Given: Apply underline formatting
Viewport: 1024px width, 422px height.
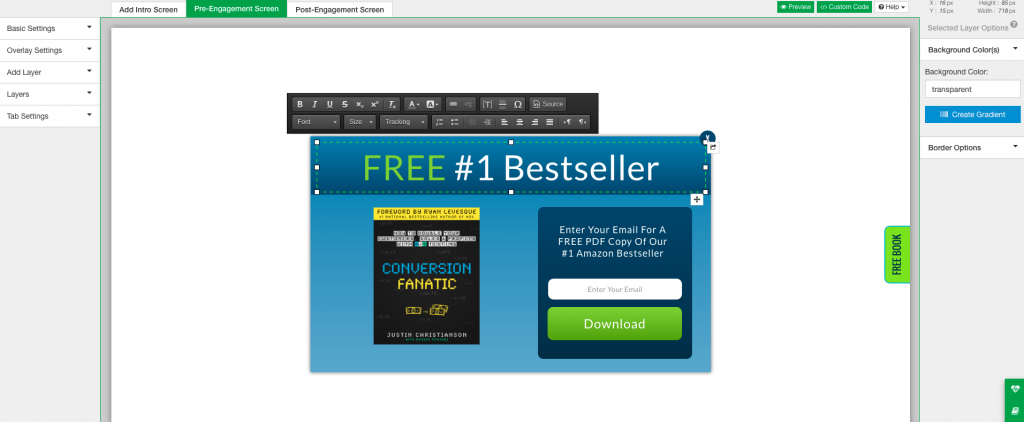Looking at the screenshot, I should click(x=330, y=105).
